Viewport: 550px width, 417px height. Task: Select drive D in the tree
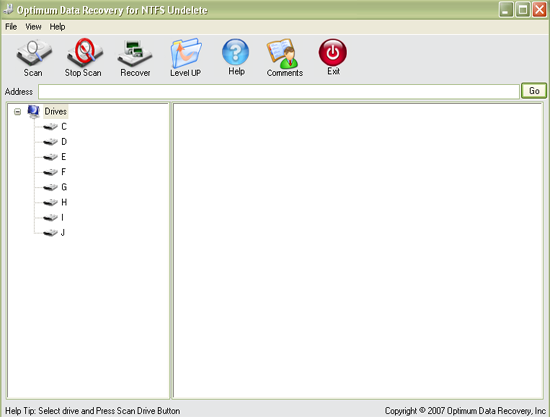(x=64, y=142)
